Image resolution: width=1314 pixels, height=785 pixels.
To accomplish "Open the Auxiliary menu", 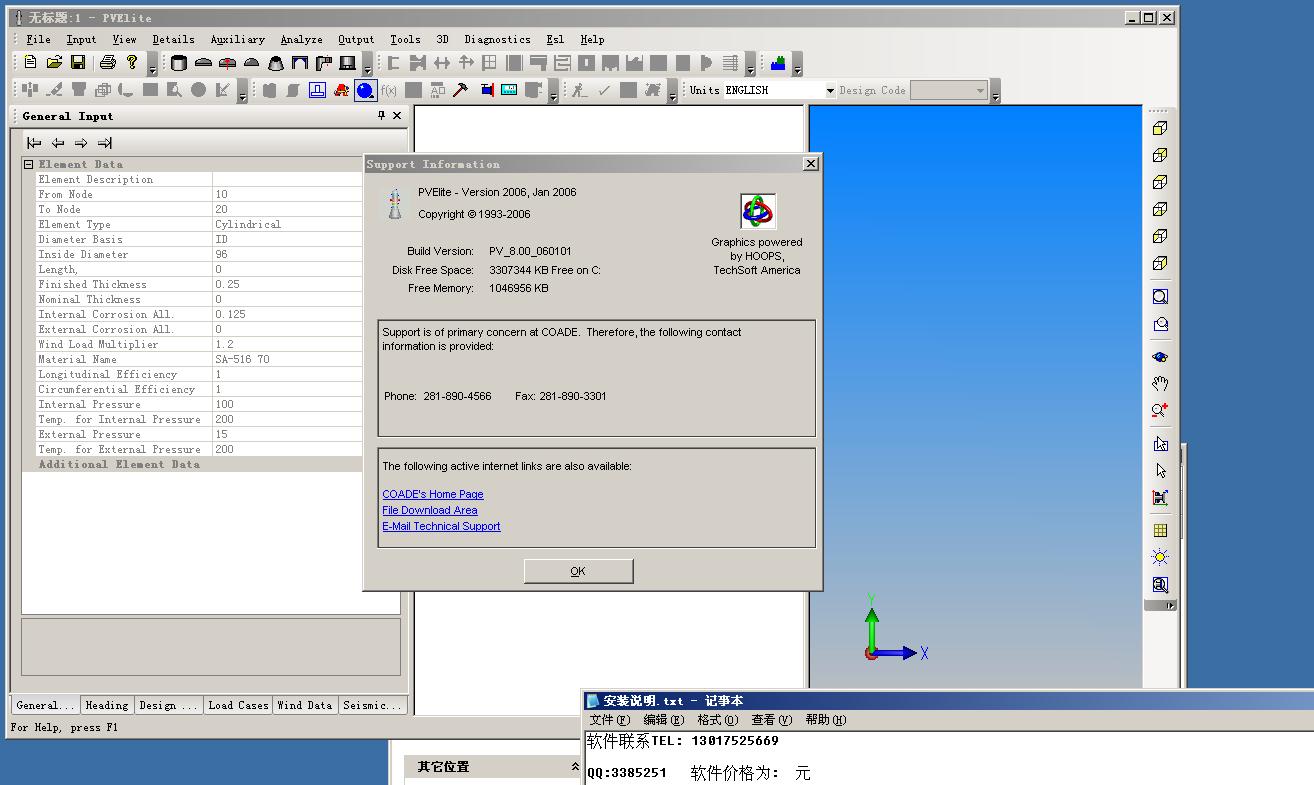I will [x=237, y=39].
